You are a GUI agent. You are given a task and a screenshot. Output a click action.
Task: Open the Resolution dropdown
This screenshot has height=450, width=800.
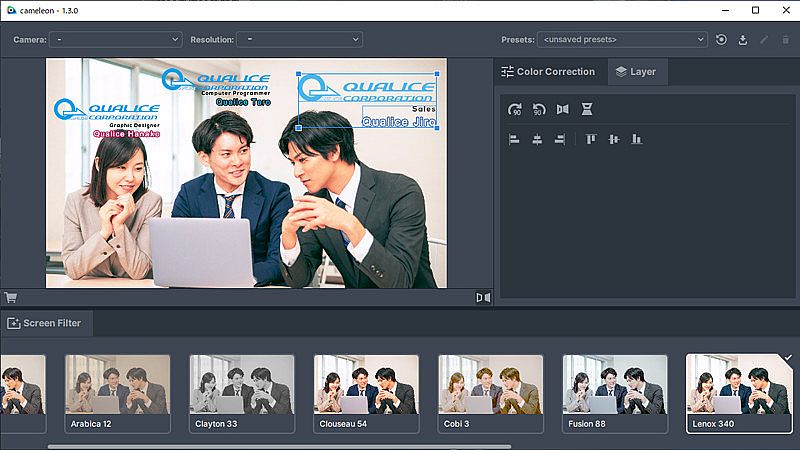299,40
